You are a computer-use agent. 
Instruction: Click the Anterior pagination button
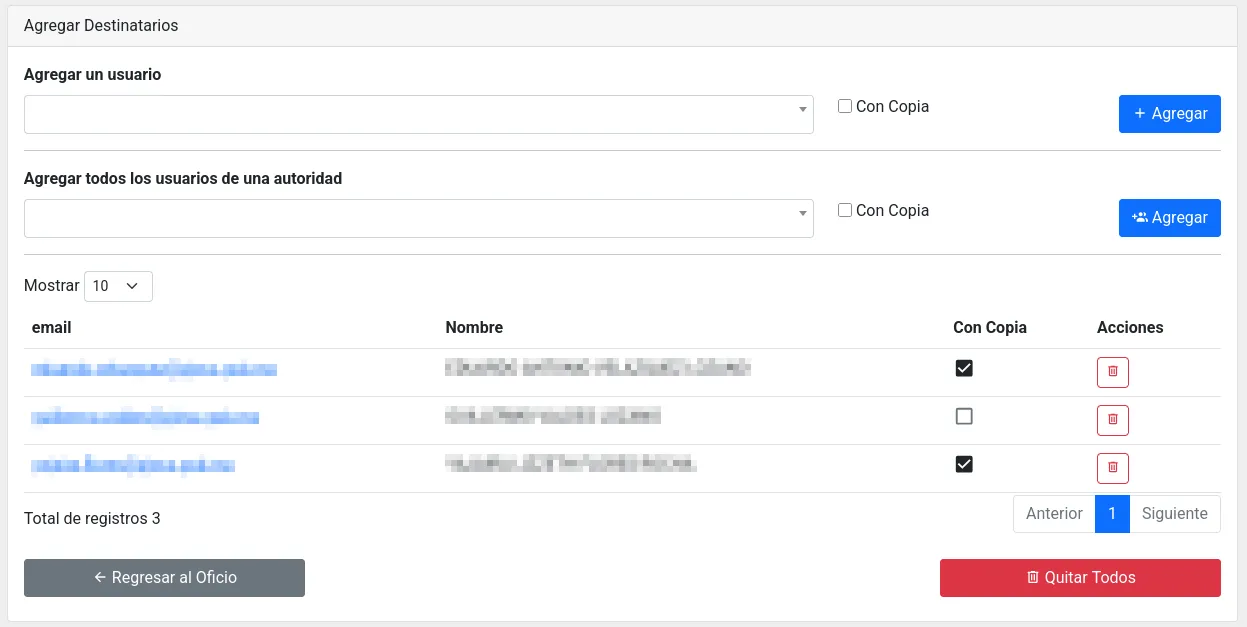click(1054, 514)
